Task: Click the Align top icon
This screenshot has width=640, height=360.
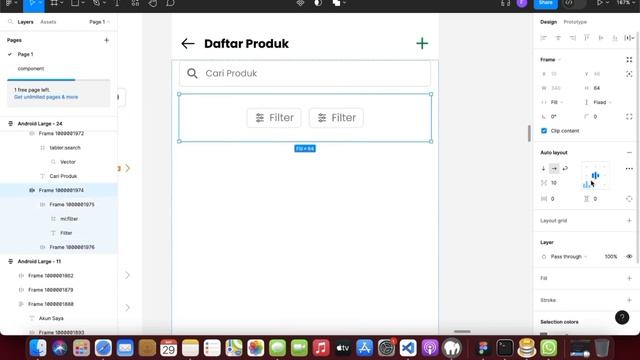Action: click(587, 38)
